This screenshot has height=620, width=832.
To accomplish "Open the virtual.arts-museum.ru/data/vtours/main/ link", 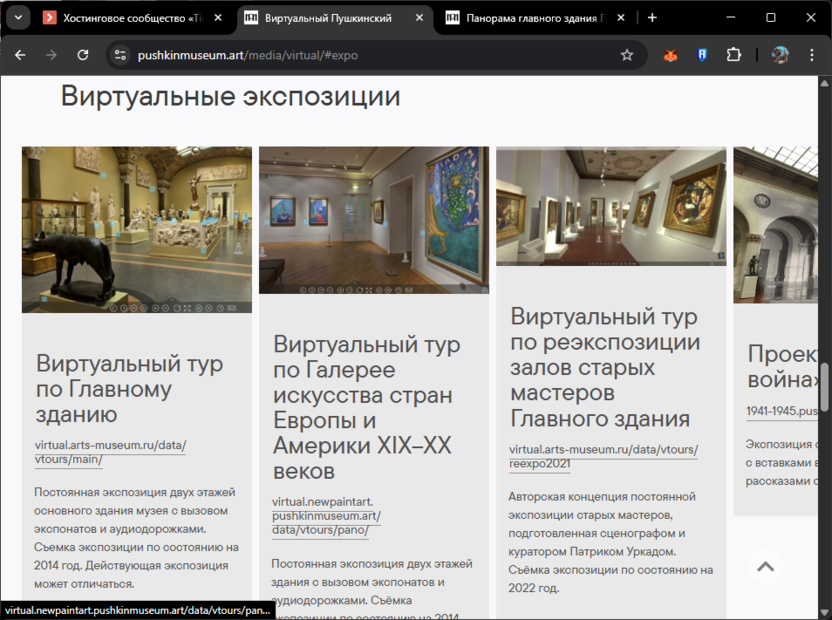I will 110,452.
